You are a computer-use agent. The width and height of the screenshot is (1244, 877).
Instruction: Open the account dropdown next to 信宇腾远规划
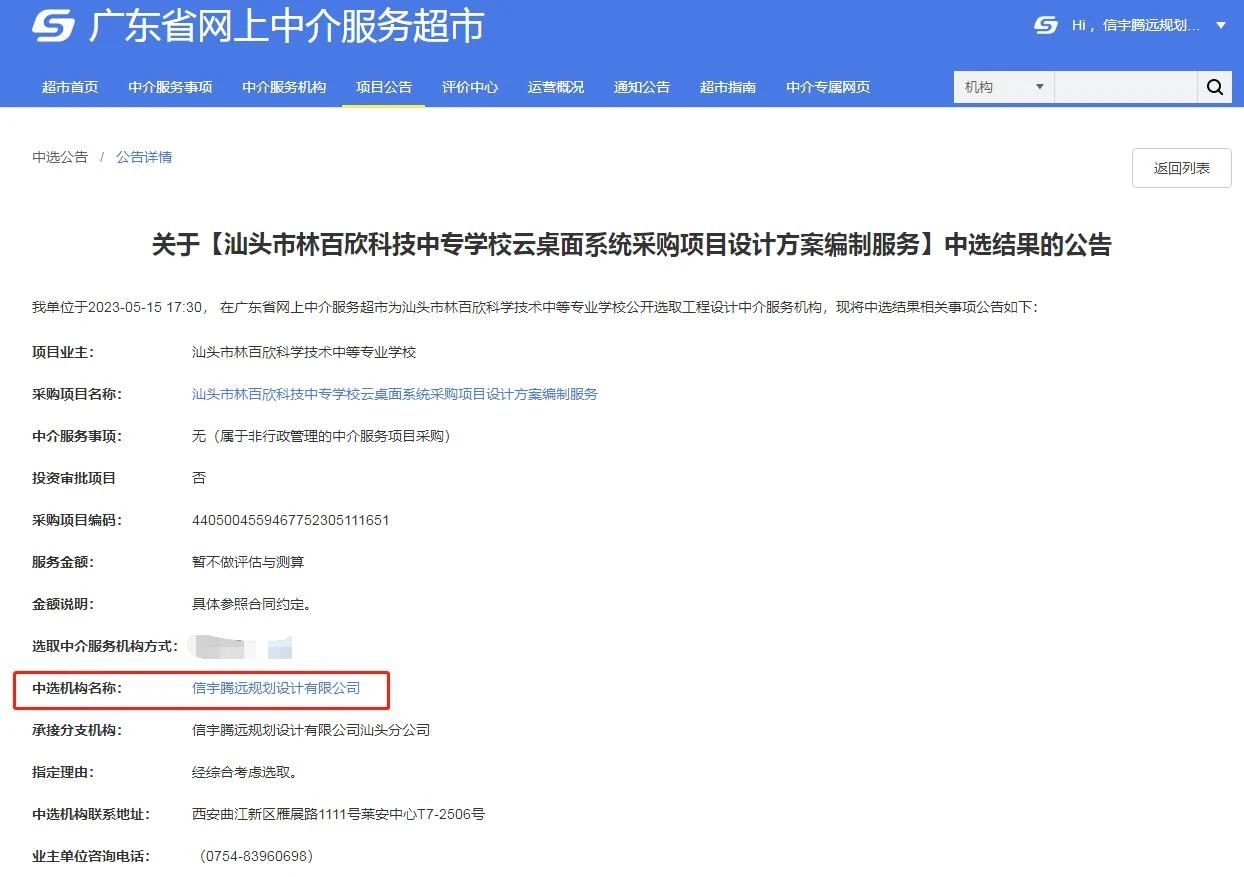(x=1222, y=27)
